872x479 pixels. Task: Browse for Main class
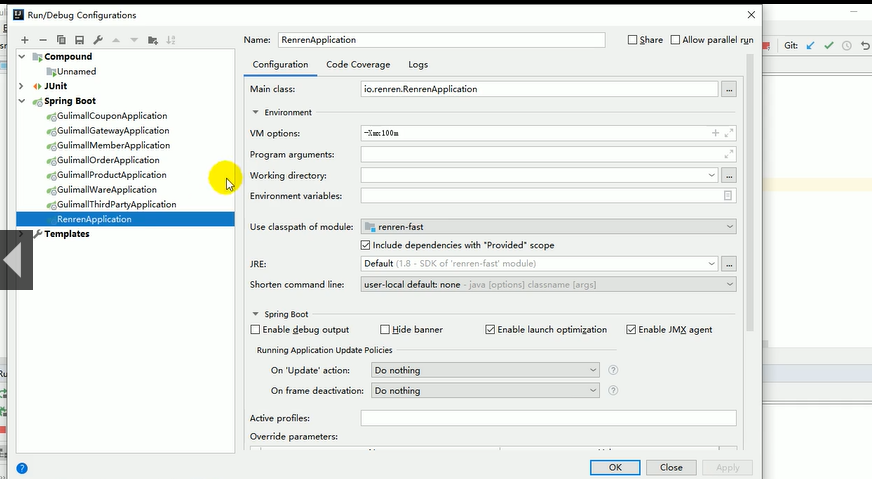point(729,89)
